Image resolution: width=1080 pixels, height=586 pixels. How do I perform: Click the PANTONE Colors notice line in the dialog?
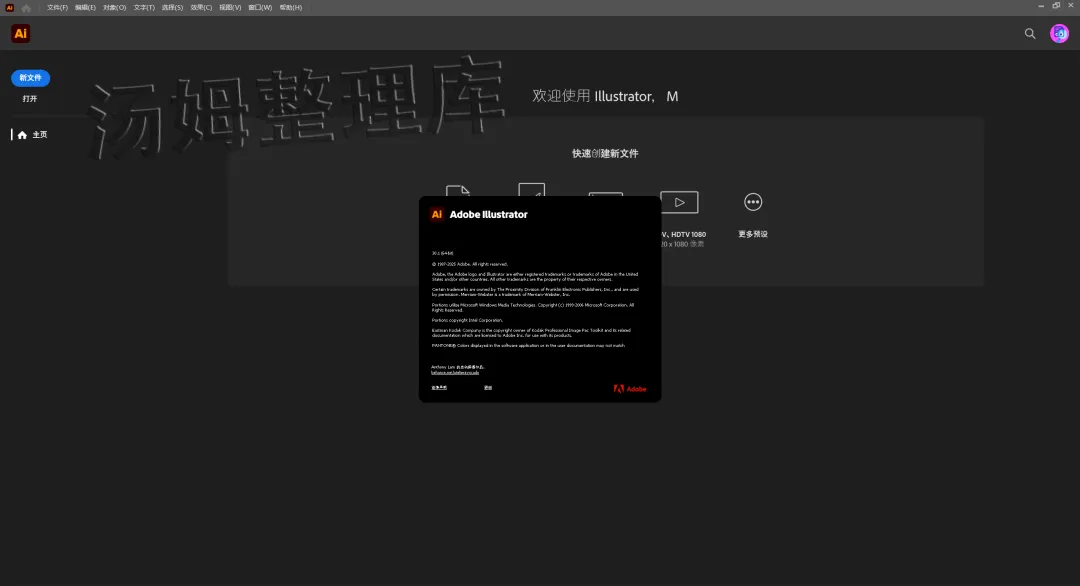point(528,346)
